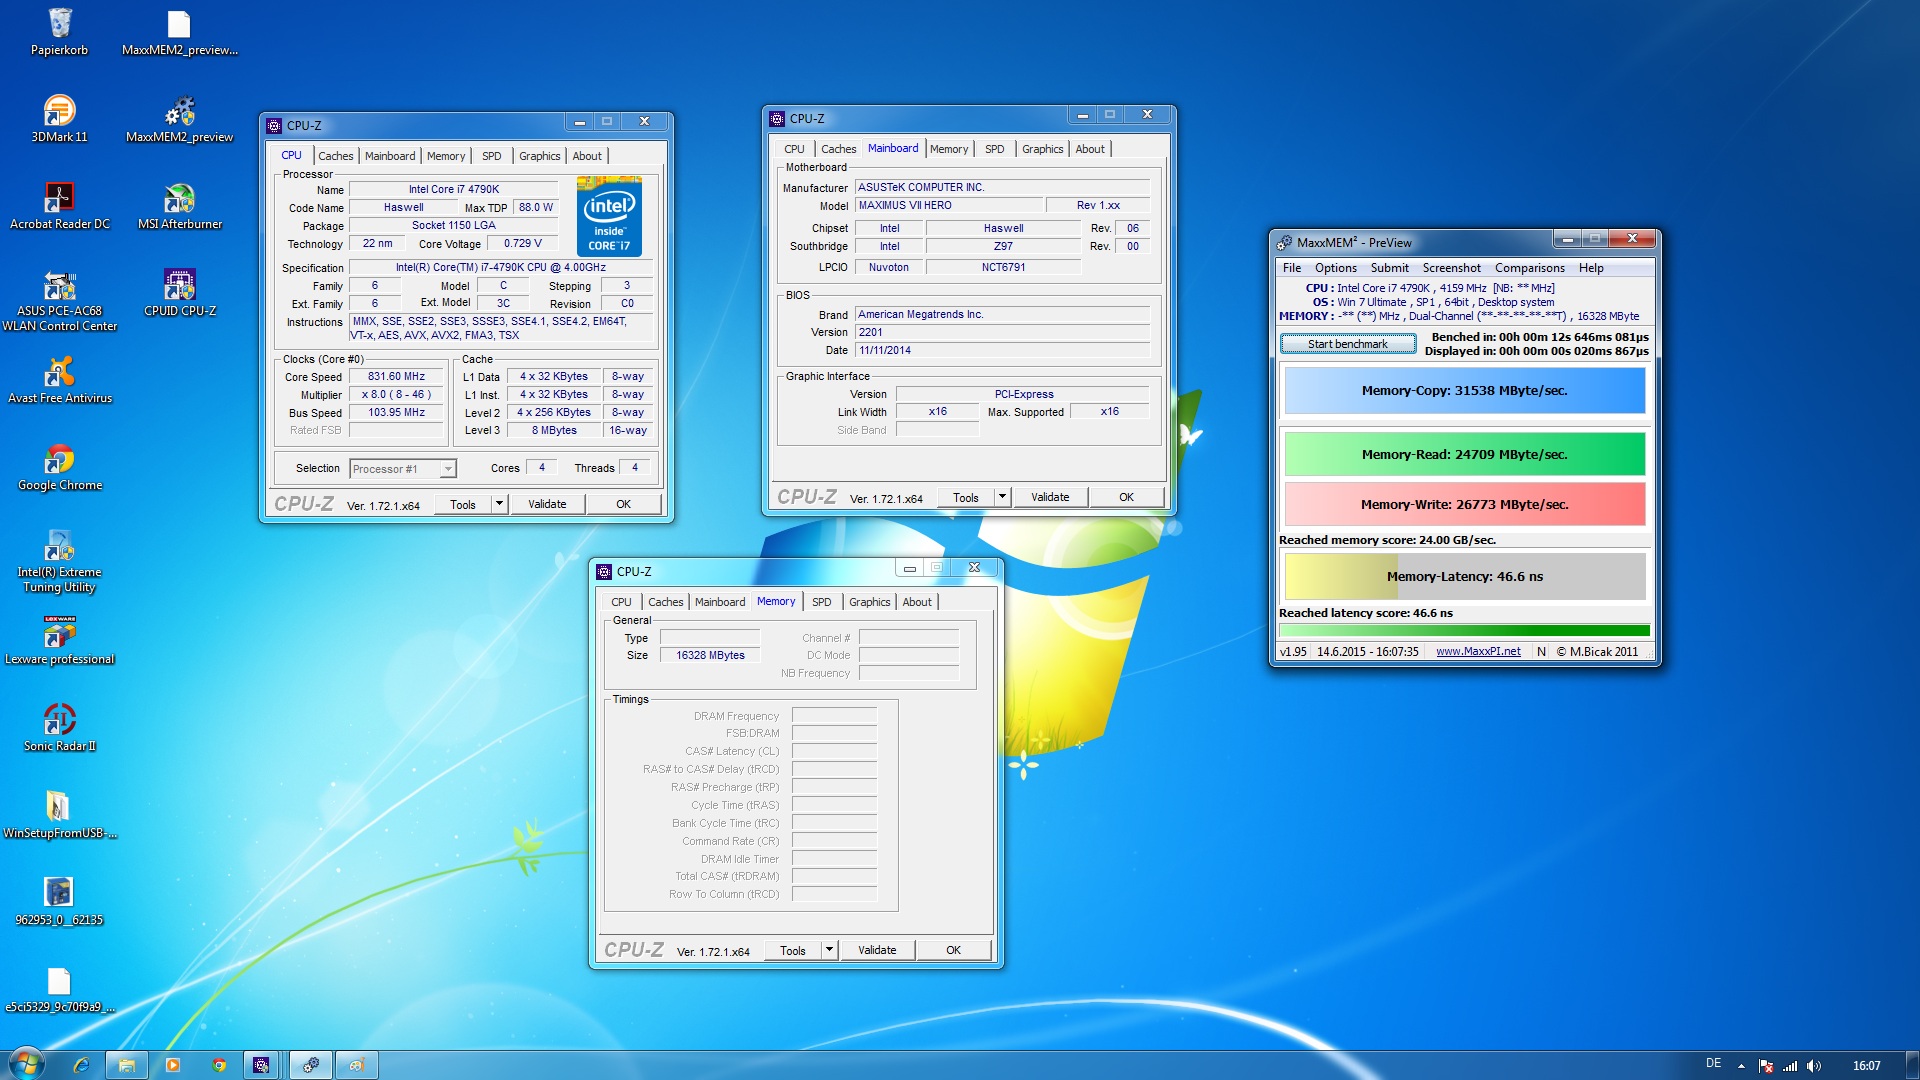Launch Google Chrome desktop icon
Screen dimensions: 1920x1080
pyautogui.click(x=59, y=467)
